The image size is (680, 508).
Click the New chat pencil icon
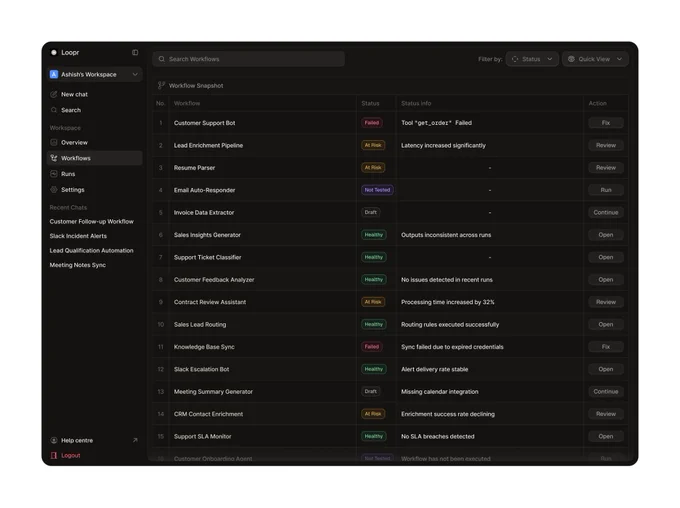tap(54, 94)
